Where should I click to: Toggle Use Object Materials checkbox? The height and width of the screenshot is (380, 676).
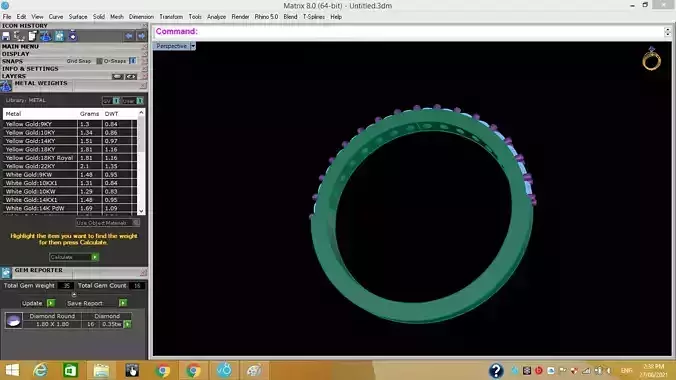tap(136, 223)
